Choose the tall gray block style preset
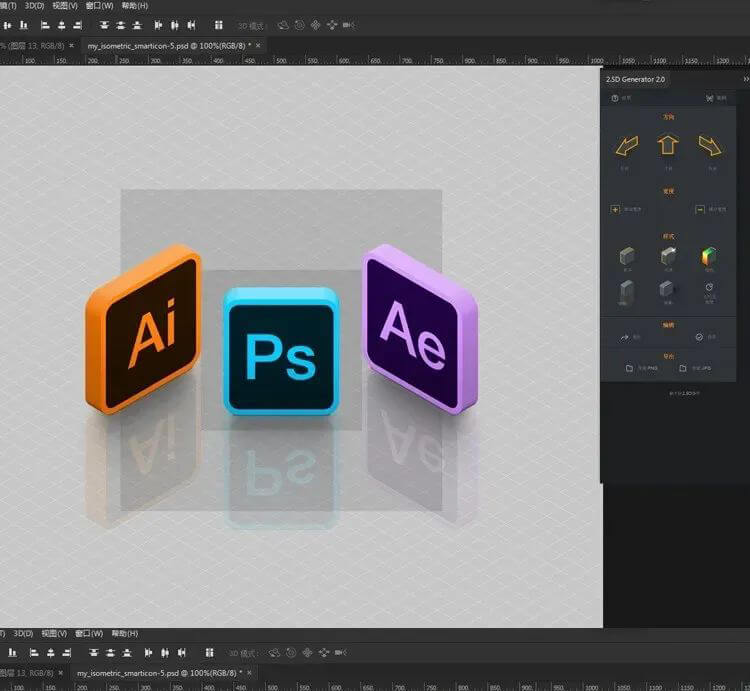The height and width of the screenshot is (691, 750). coord(627,291)
